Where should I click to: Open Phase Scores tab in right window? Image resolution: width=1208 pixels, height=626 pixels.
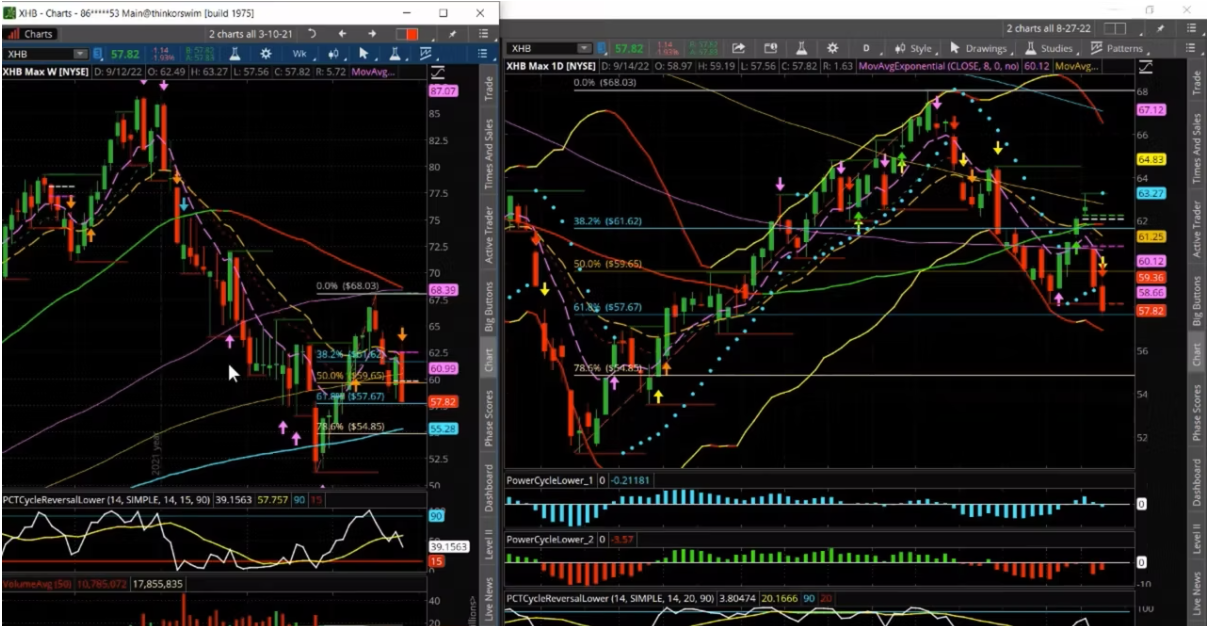1198,414
